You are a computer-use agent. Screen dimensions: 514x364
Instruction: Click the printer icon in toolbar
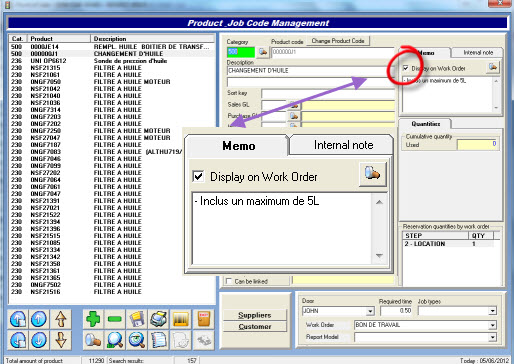point(159,319)
